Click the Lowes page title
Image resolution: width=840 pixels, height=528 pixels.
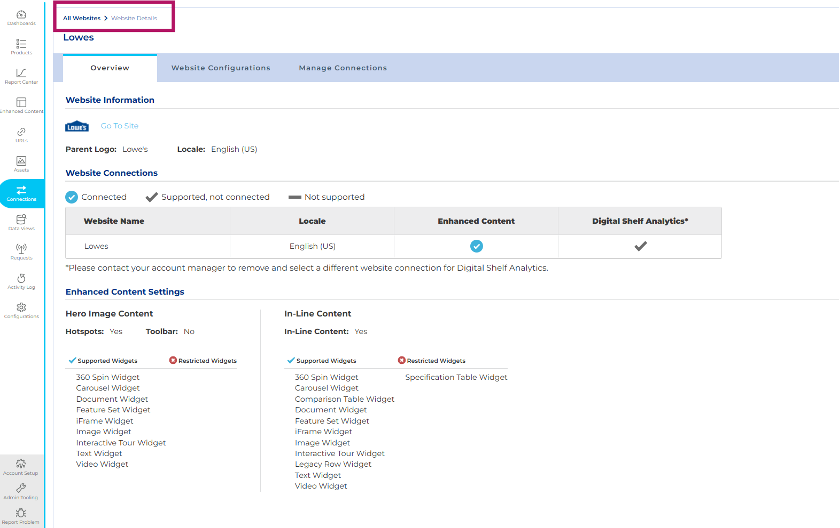pos(78,37)
